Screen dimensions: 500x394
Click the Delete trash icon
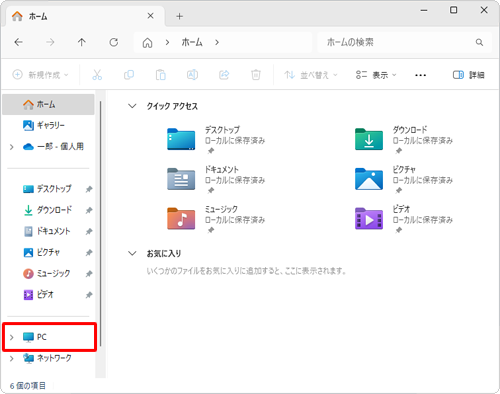(x=256, y=75)
